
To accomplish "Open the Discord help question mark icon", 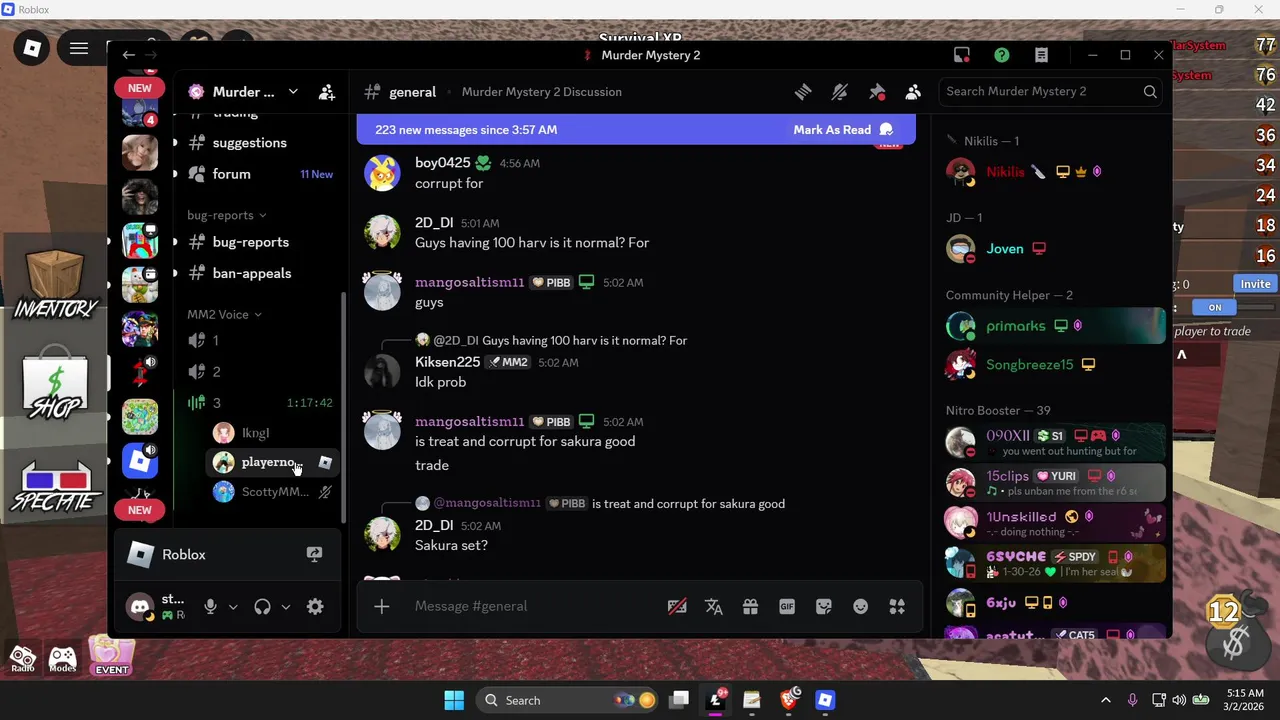I will [1002, 55].
